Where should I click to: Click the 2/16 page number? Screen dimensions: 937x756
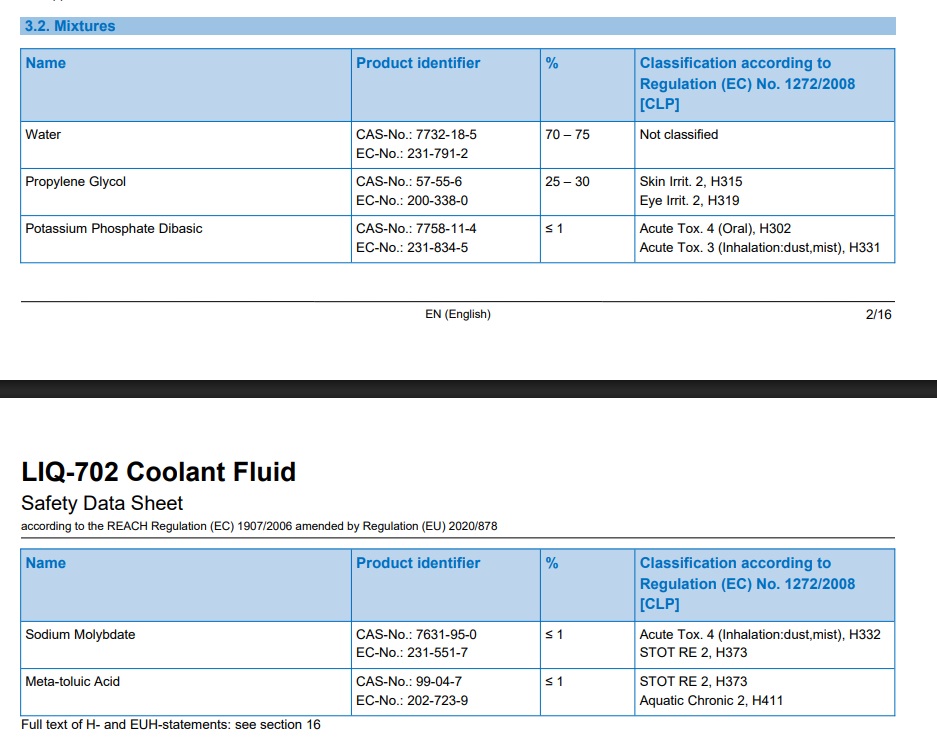click(x=878, y=314)
